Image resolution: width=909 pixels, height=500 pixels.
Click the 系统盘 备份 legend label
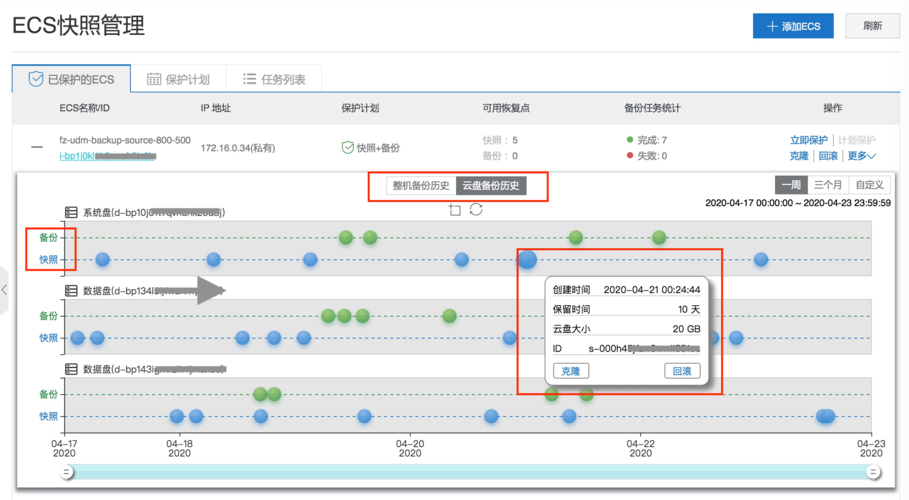49,237
